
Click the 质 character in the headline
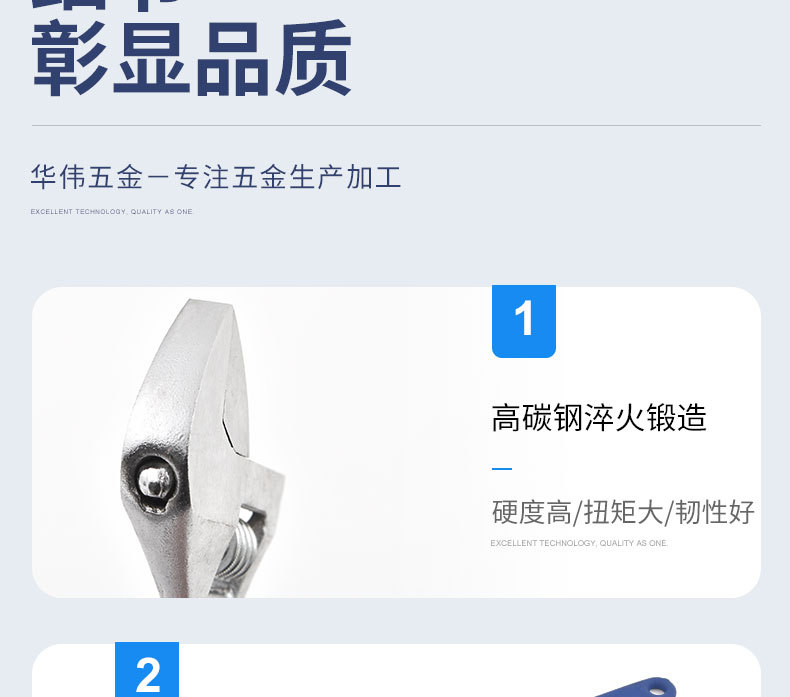[x=313, y=58]
